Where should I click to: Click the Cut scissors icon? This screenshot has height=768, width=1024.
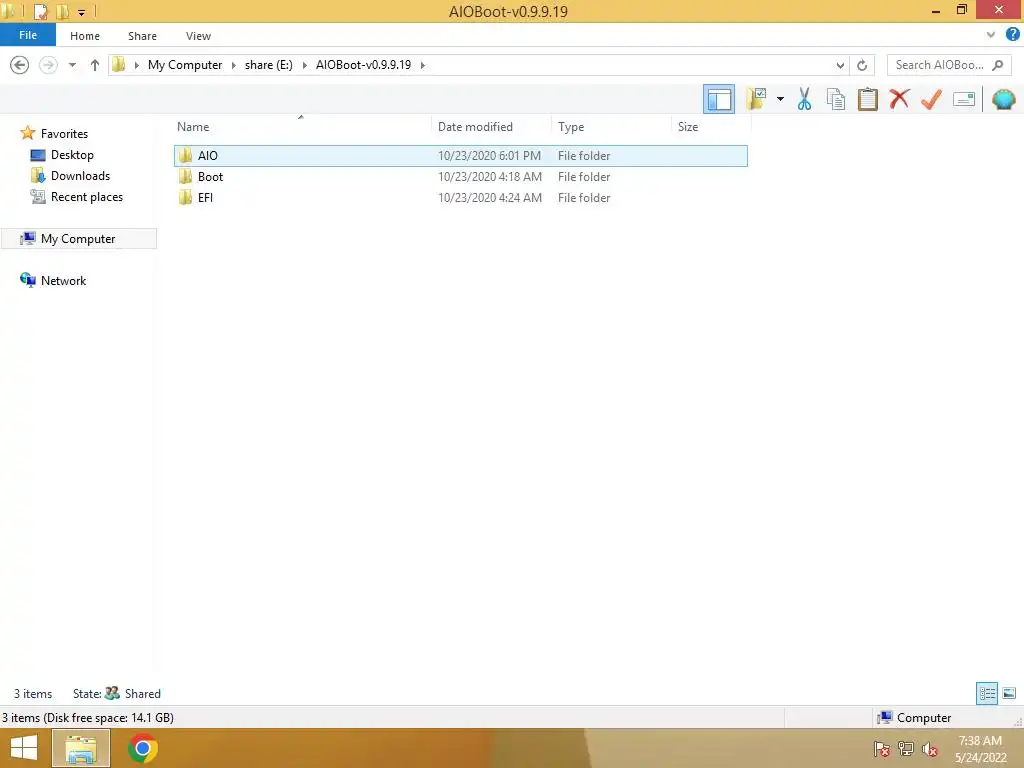(x=804, y=99)
